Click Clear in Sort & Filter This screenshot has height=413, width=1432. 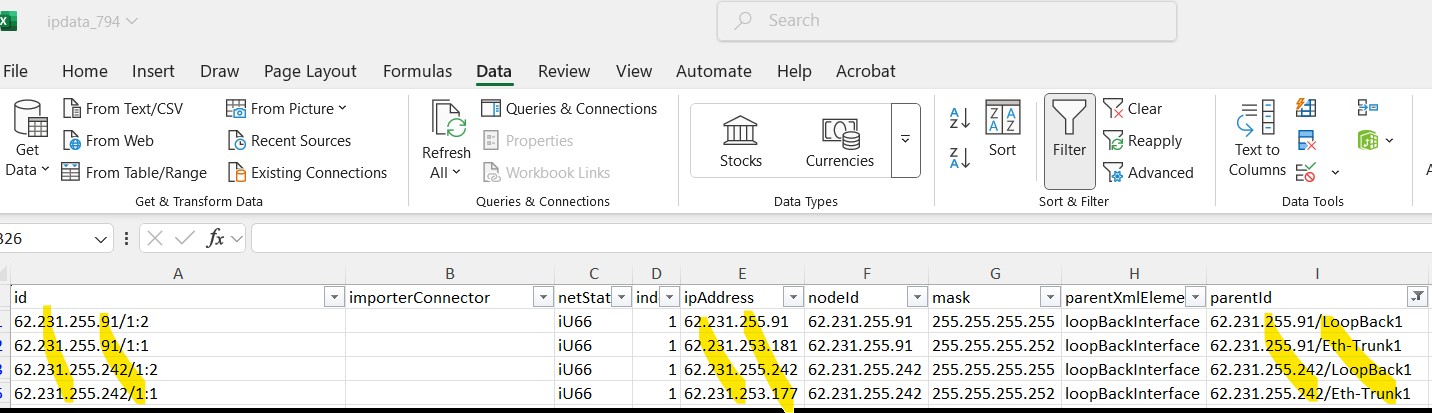coord(1133,109)
